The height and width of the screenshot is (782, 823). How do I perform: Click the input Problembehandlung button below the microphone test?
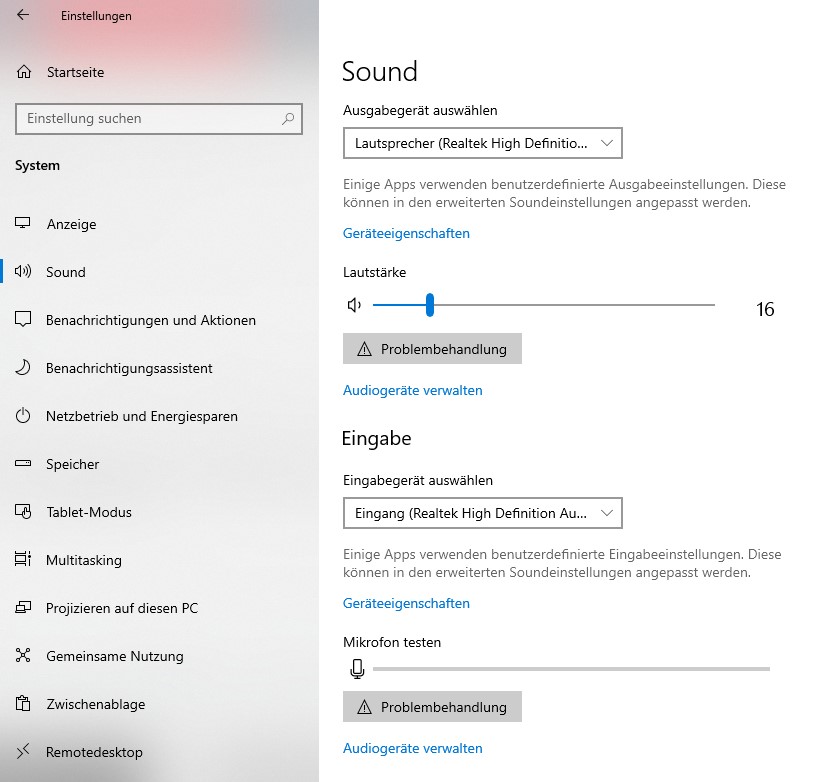tap(432, 706)
